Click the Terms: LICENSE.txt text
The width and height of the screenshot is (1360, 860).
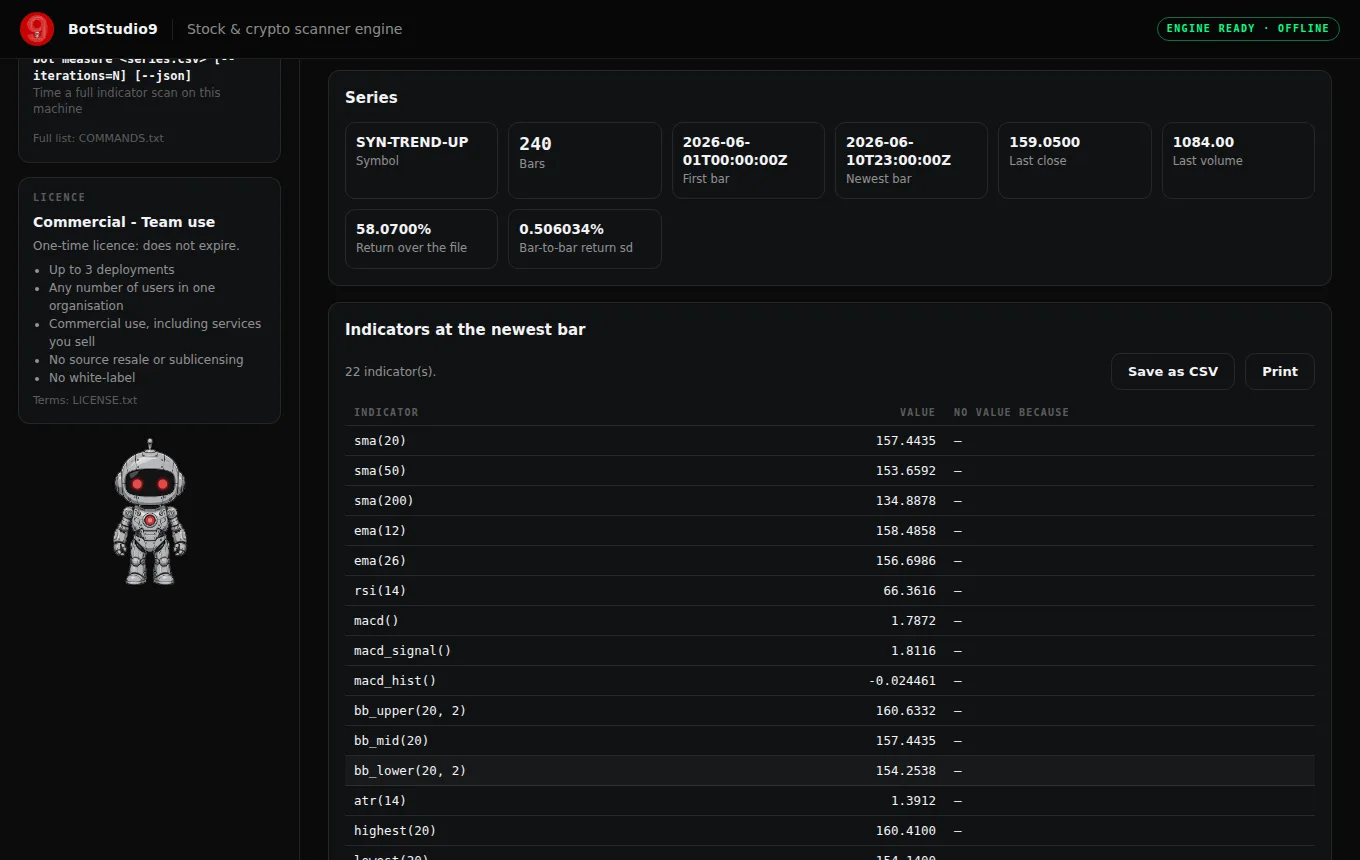pyautogui.click(x=85, y=400)
